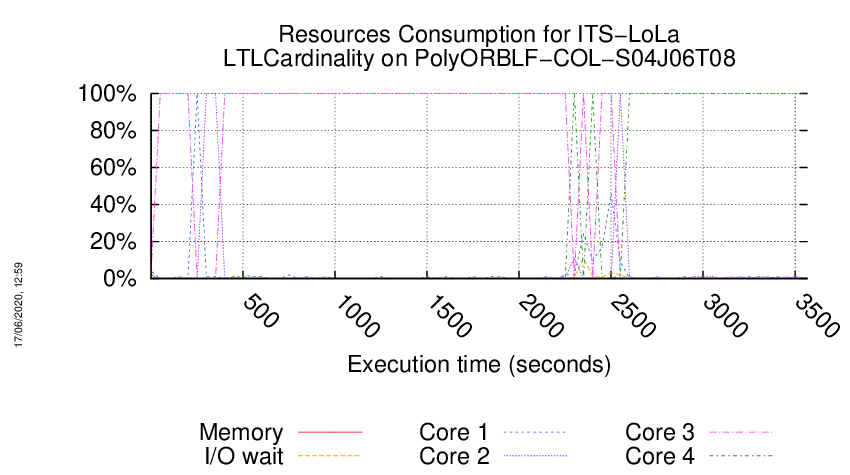
Task: Click the 3000 x-axis tick label
Action: 725,316
